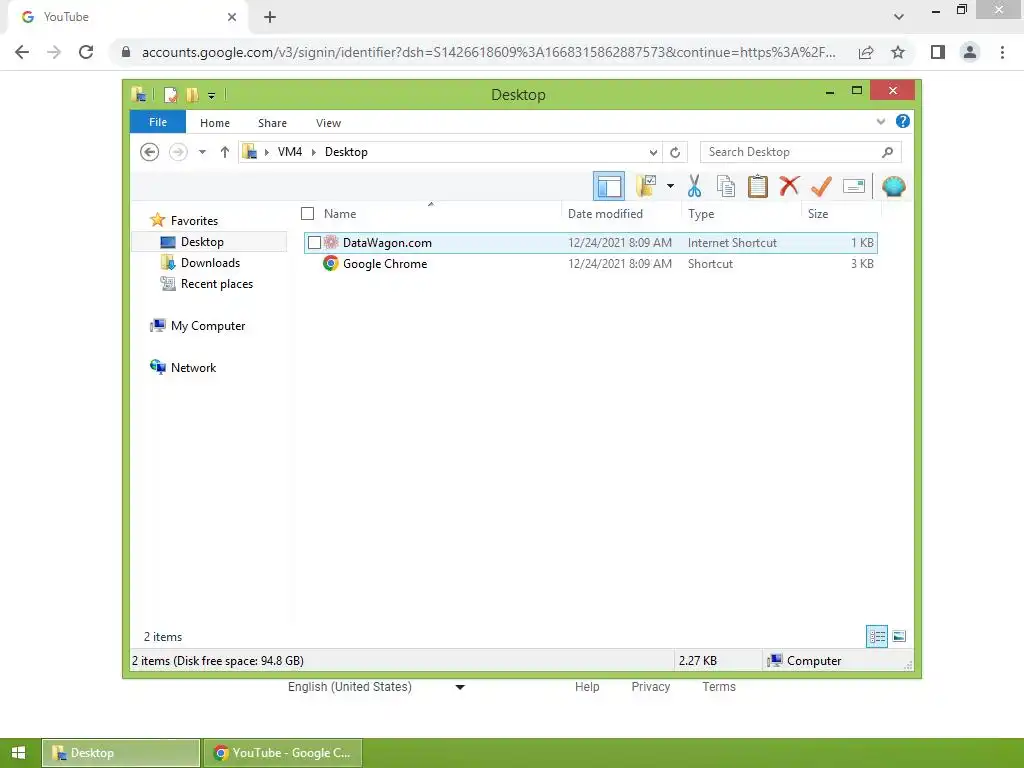Expand the ribbon with the chevron
This screenshot has height=768, width=1024.
pyautogui.click(x=880, y=121)
